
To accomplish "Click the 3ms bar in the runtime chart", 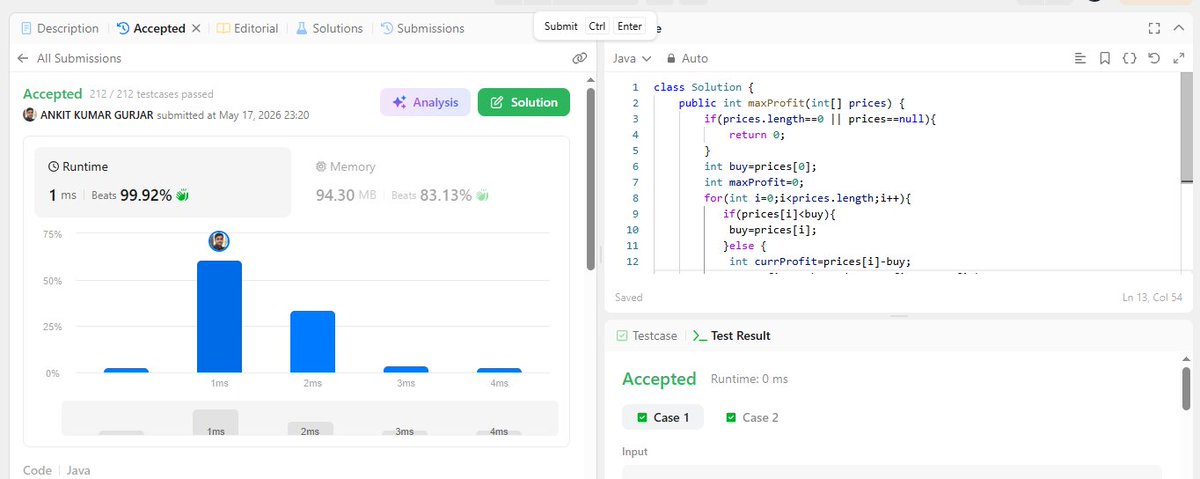I will click(405, 370).
